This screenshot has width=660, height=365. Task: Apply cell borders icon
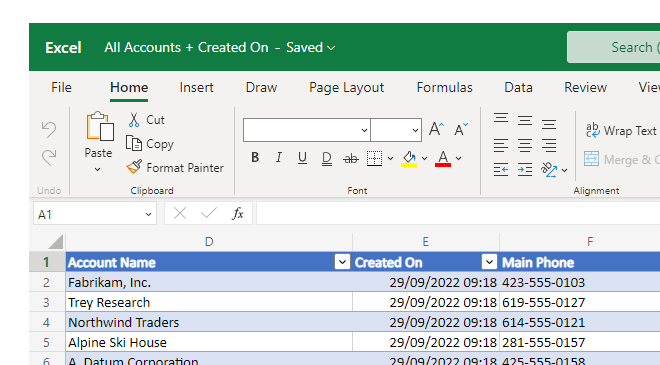pos(374,158)
